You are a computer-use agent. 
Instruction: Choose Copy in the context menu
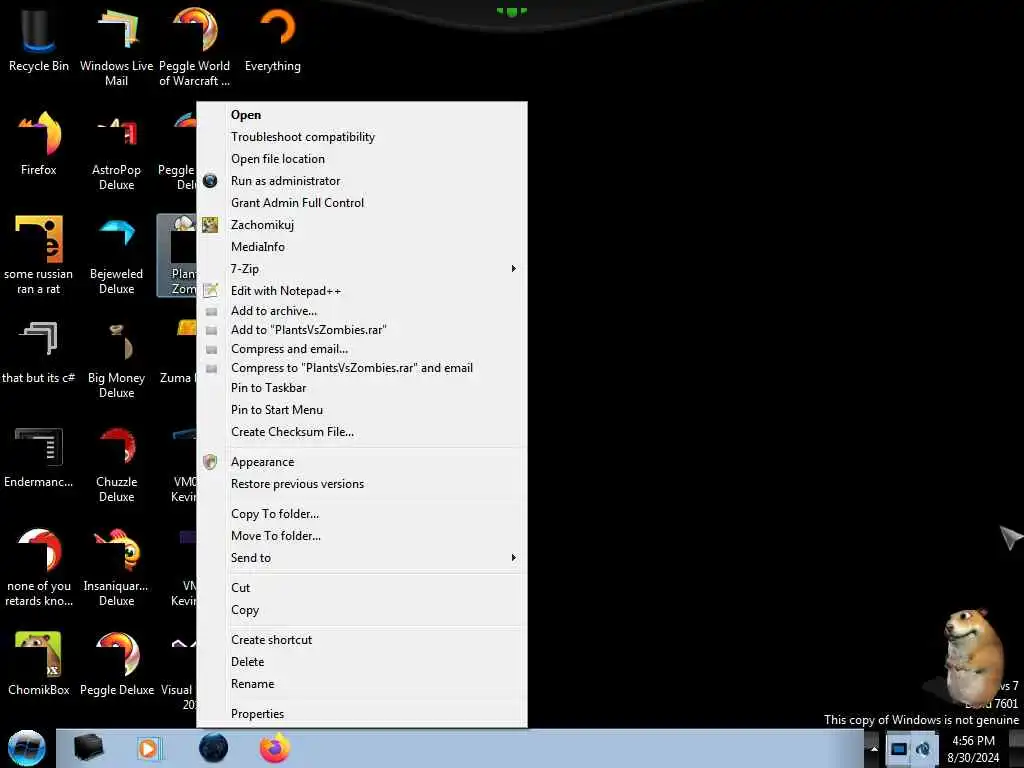pyautogui.click(x=362, y=610)
